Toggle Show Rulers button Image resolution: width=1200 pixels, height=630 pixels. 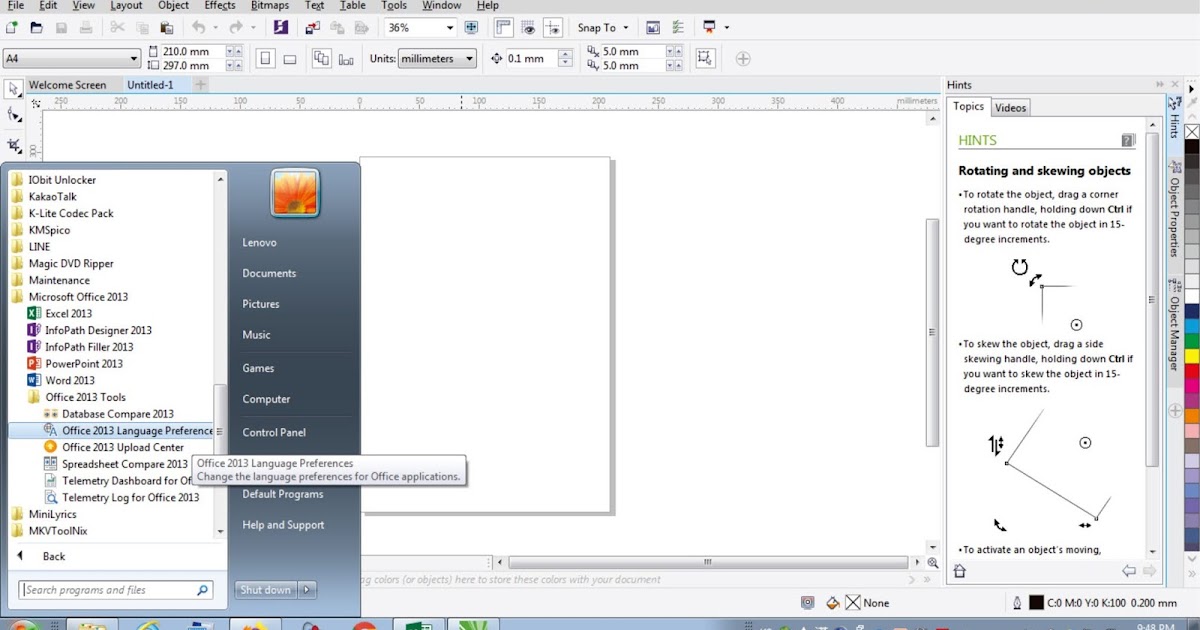[502, 28]
